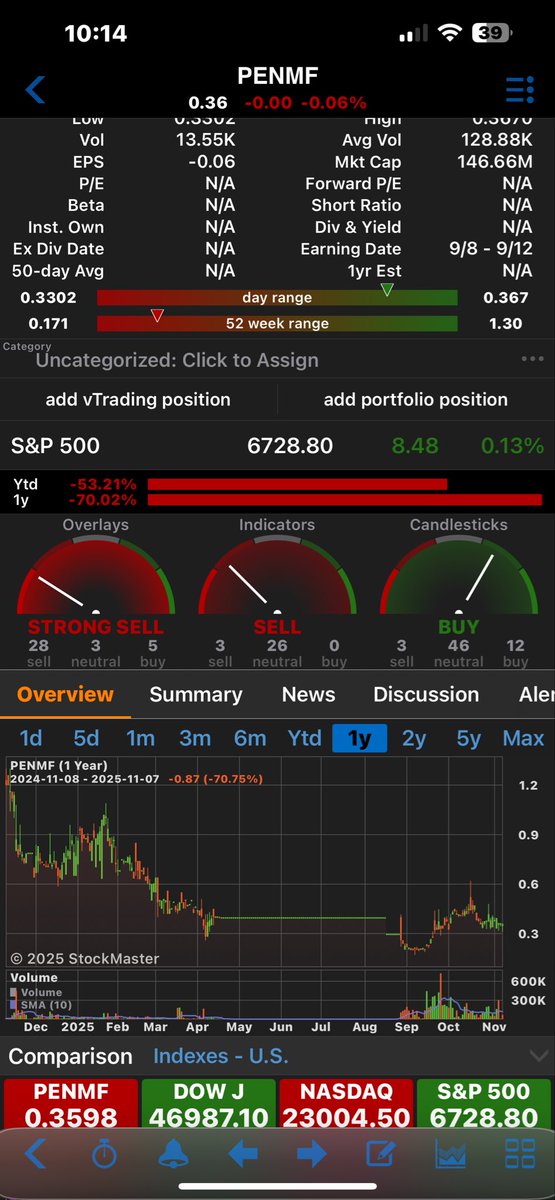Tap the Wi-Fi icon in status bar

(x=449, y=33)
